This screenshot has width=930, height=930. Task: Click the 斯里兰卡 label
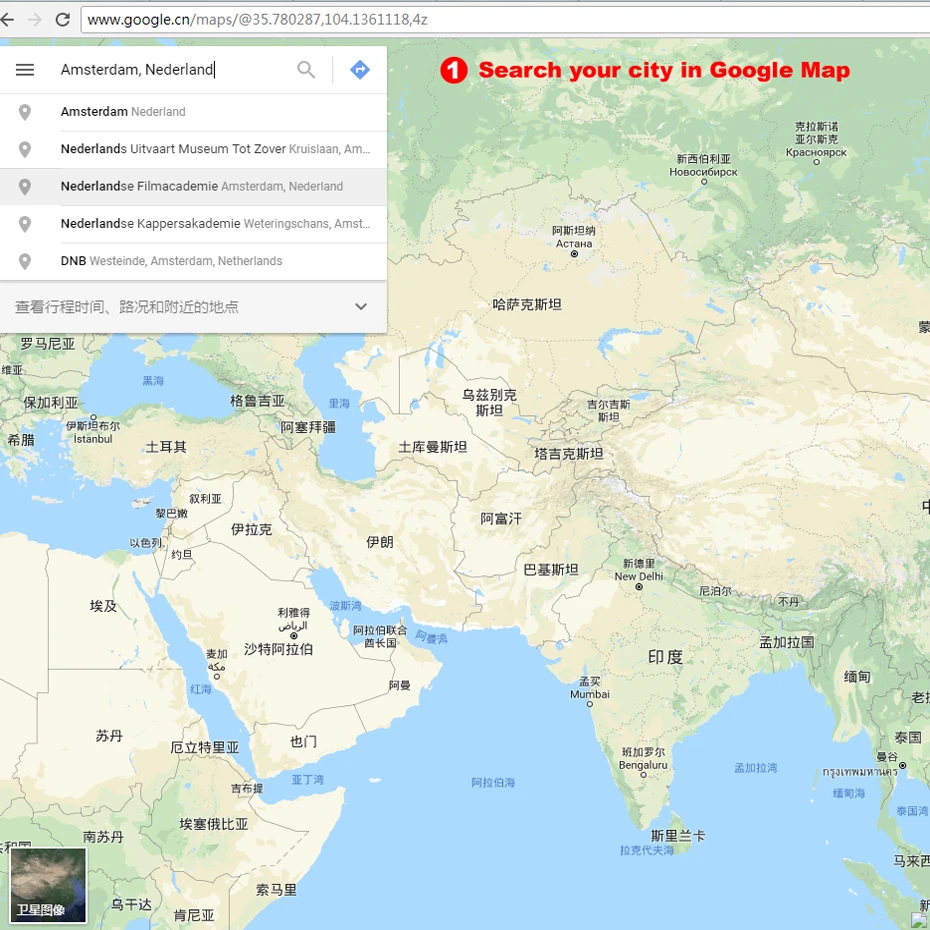pyautogui.click(x=678, y=836)
